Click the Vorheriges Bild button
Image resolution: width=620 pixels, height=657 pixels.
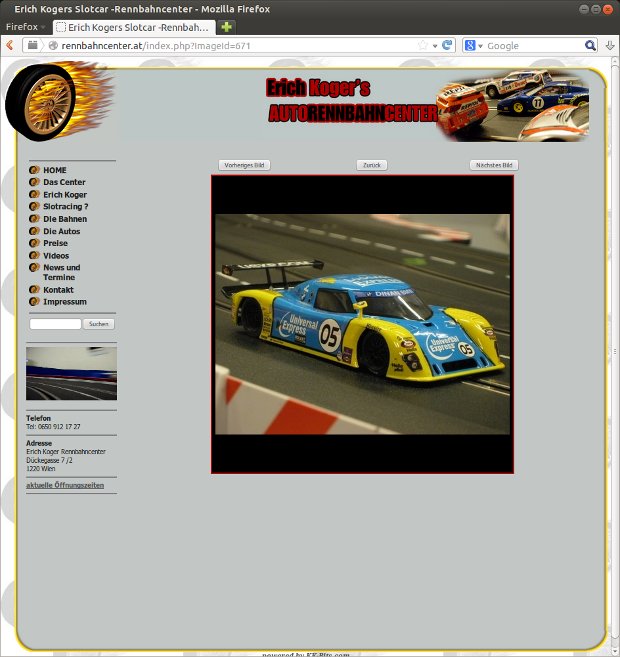click(244, 165)
